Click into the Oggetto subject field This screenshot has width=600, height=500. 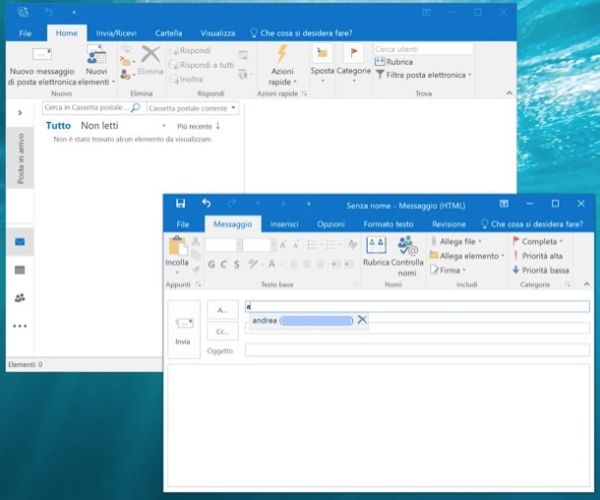click(415, 351)
